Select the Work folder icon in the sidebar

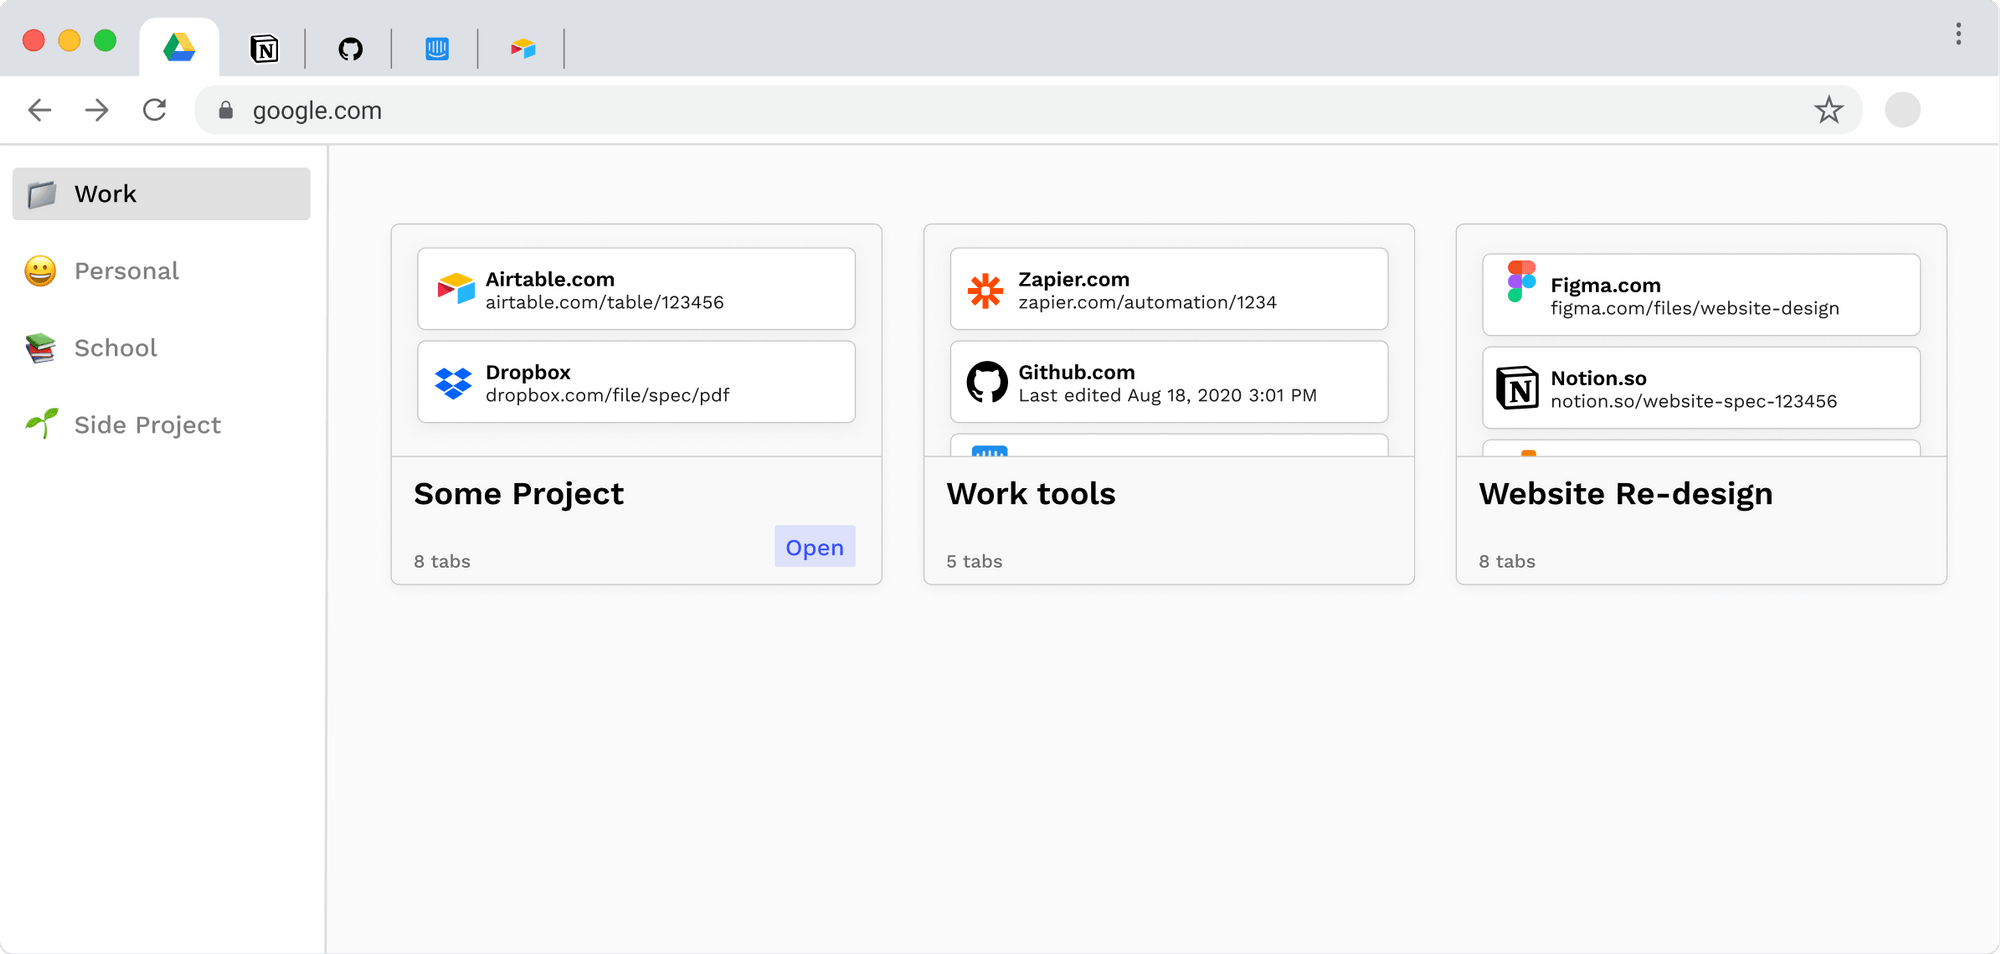tap(41, 193)
